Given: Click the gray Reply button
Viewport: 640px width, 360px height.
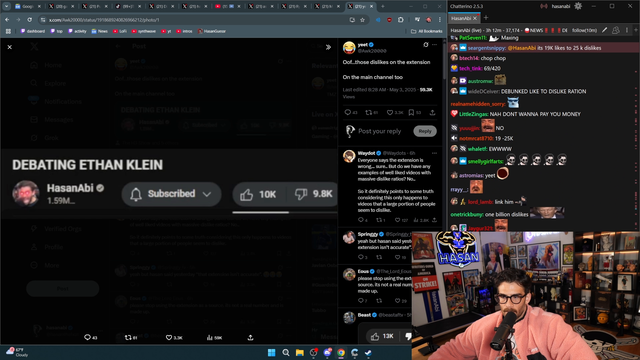Looking at the screenshot, I should (x=425, y=131).
